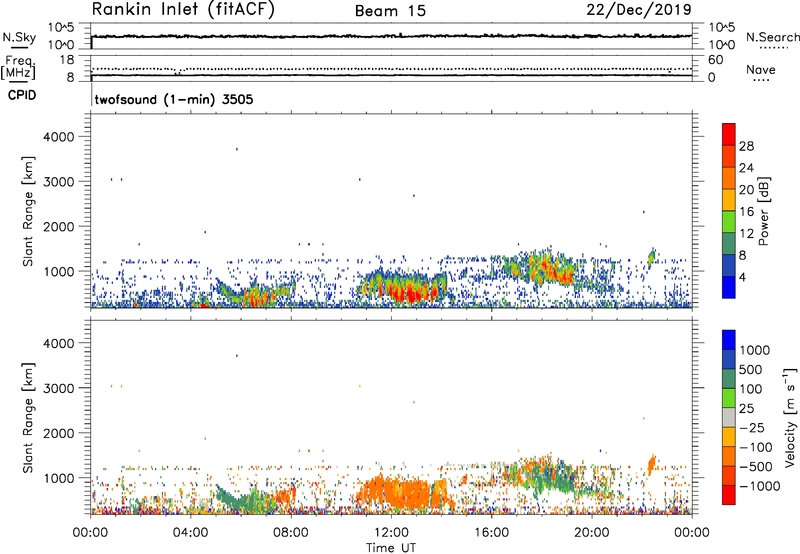Click the dip in the dotted Nave trace
Image resolution: width=800 pixels, height=554 pixels.
coord(178,72)
